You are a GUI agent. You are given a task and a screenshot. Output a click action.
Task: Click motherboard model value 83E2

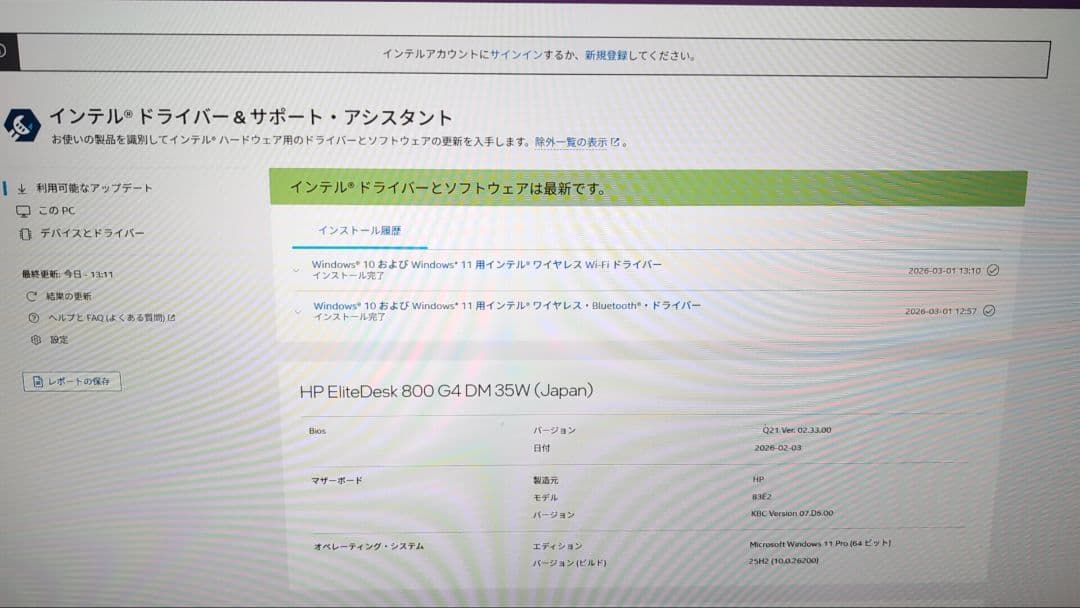click(762, 496)
